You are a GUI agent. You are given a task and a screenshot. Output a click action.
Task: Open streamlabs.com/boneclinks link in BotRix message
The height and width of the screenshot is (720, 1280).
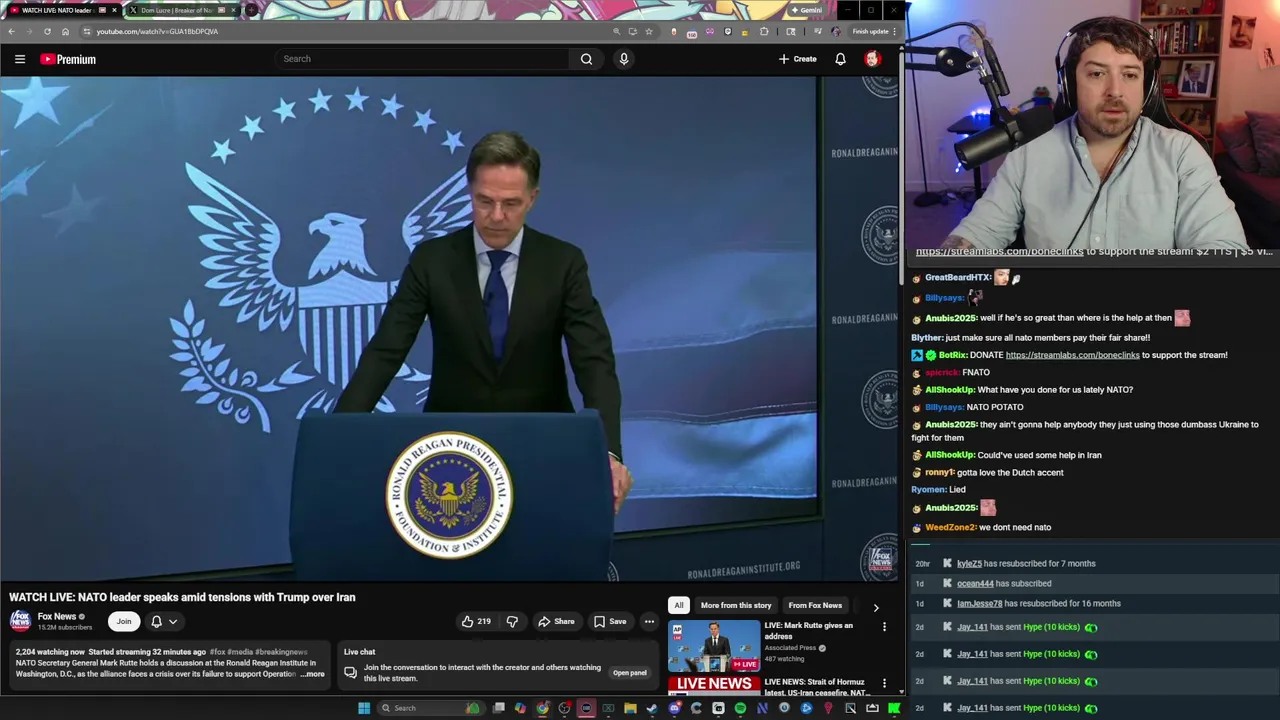[x=1072, y=355]
